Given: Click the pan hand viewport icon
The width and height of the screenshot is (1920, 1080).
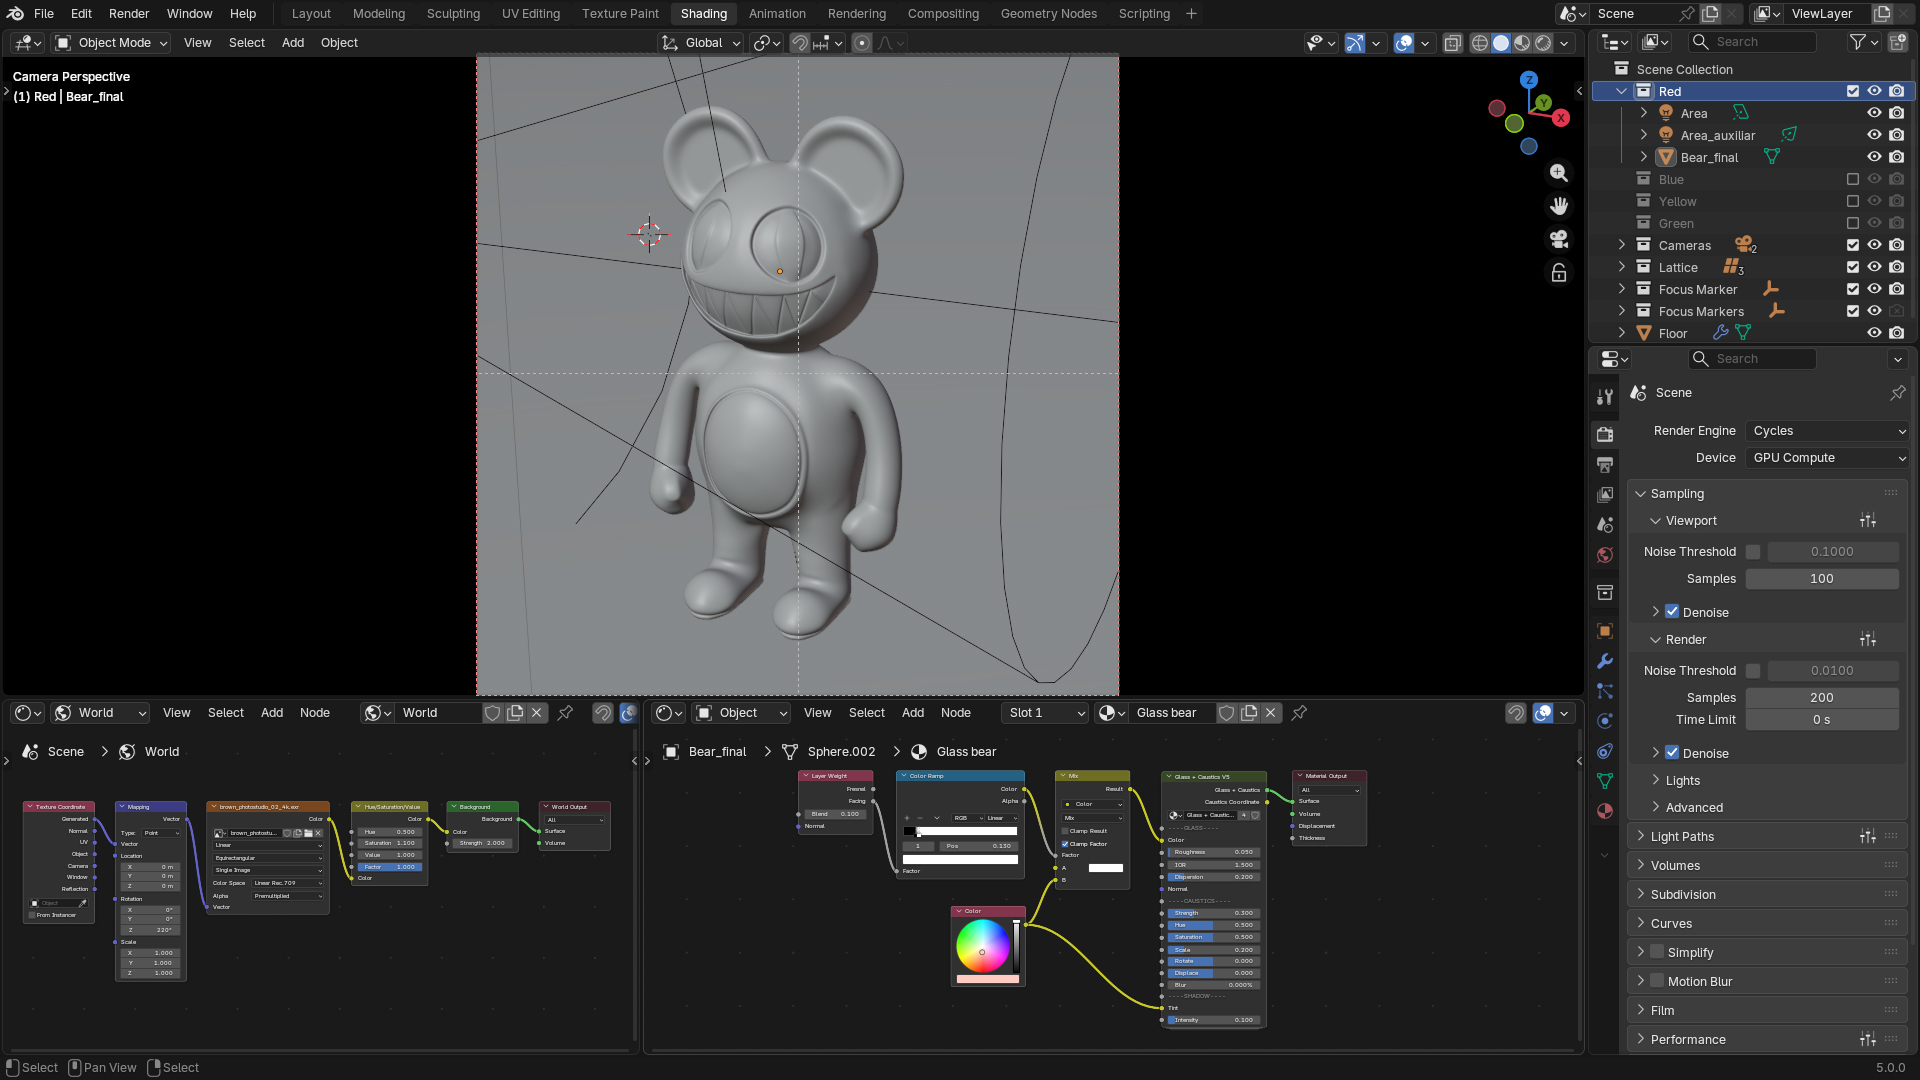Looking at the screenshot, I should (1558, 206).
